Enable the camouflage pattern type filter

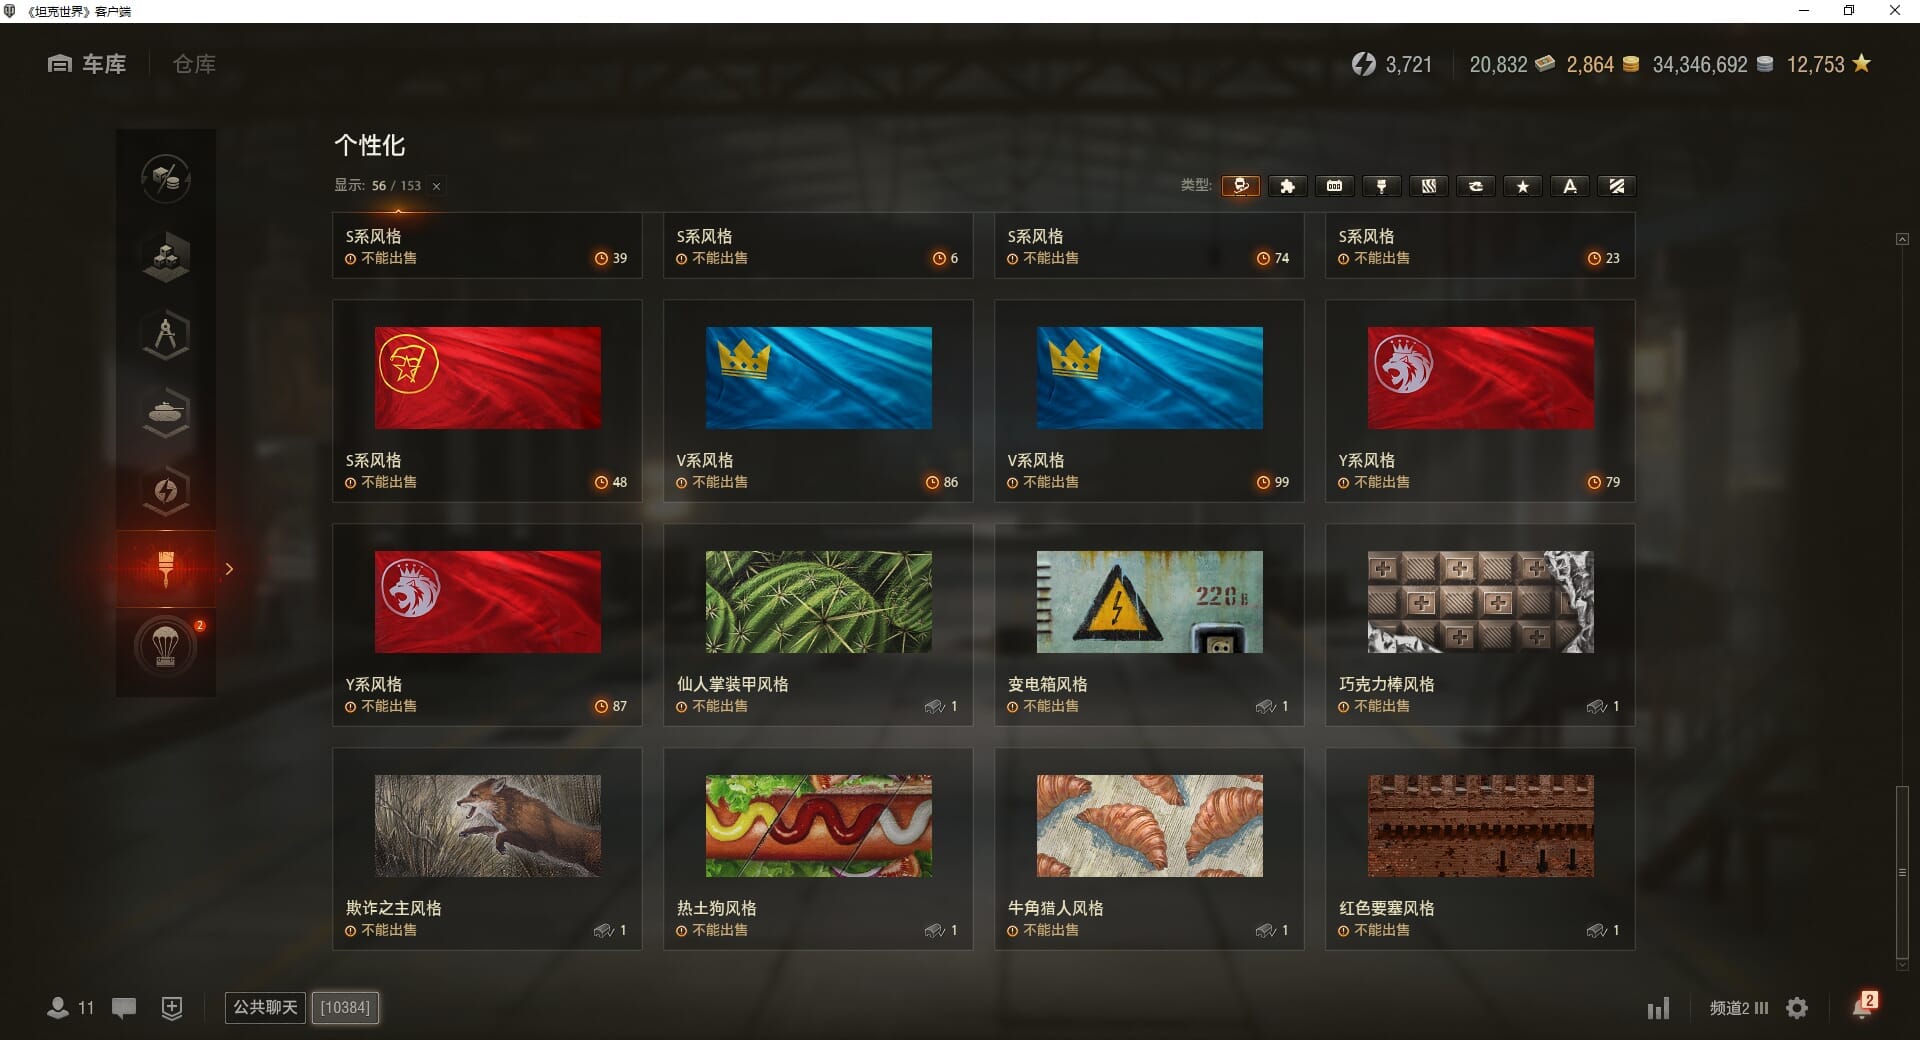[1428, 186]
